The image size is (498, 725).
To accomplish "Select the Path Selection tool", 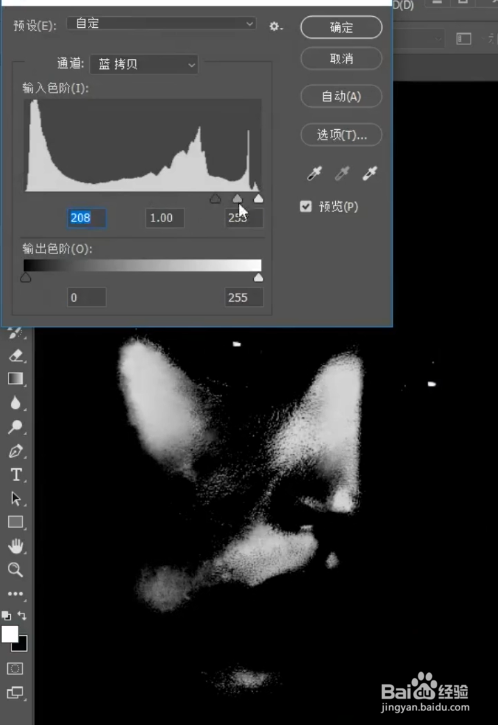I will (16, 498).
